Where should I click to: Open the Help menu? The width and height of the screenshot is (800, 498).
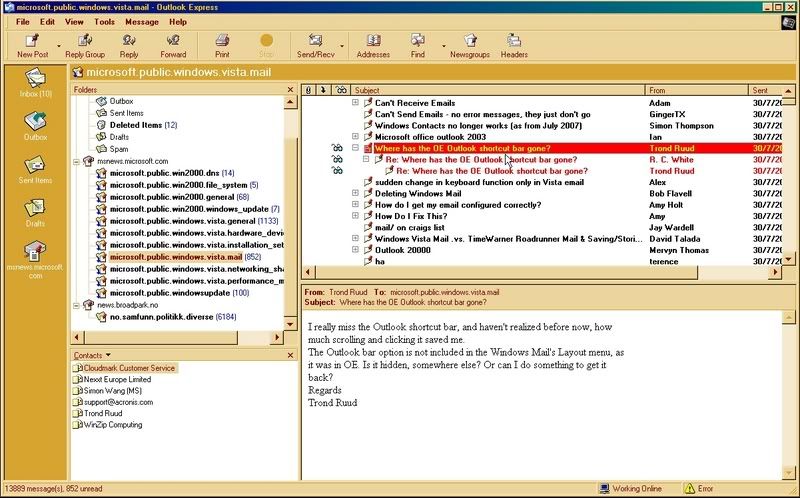point(178,22)
